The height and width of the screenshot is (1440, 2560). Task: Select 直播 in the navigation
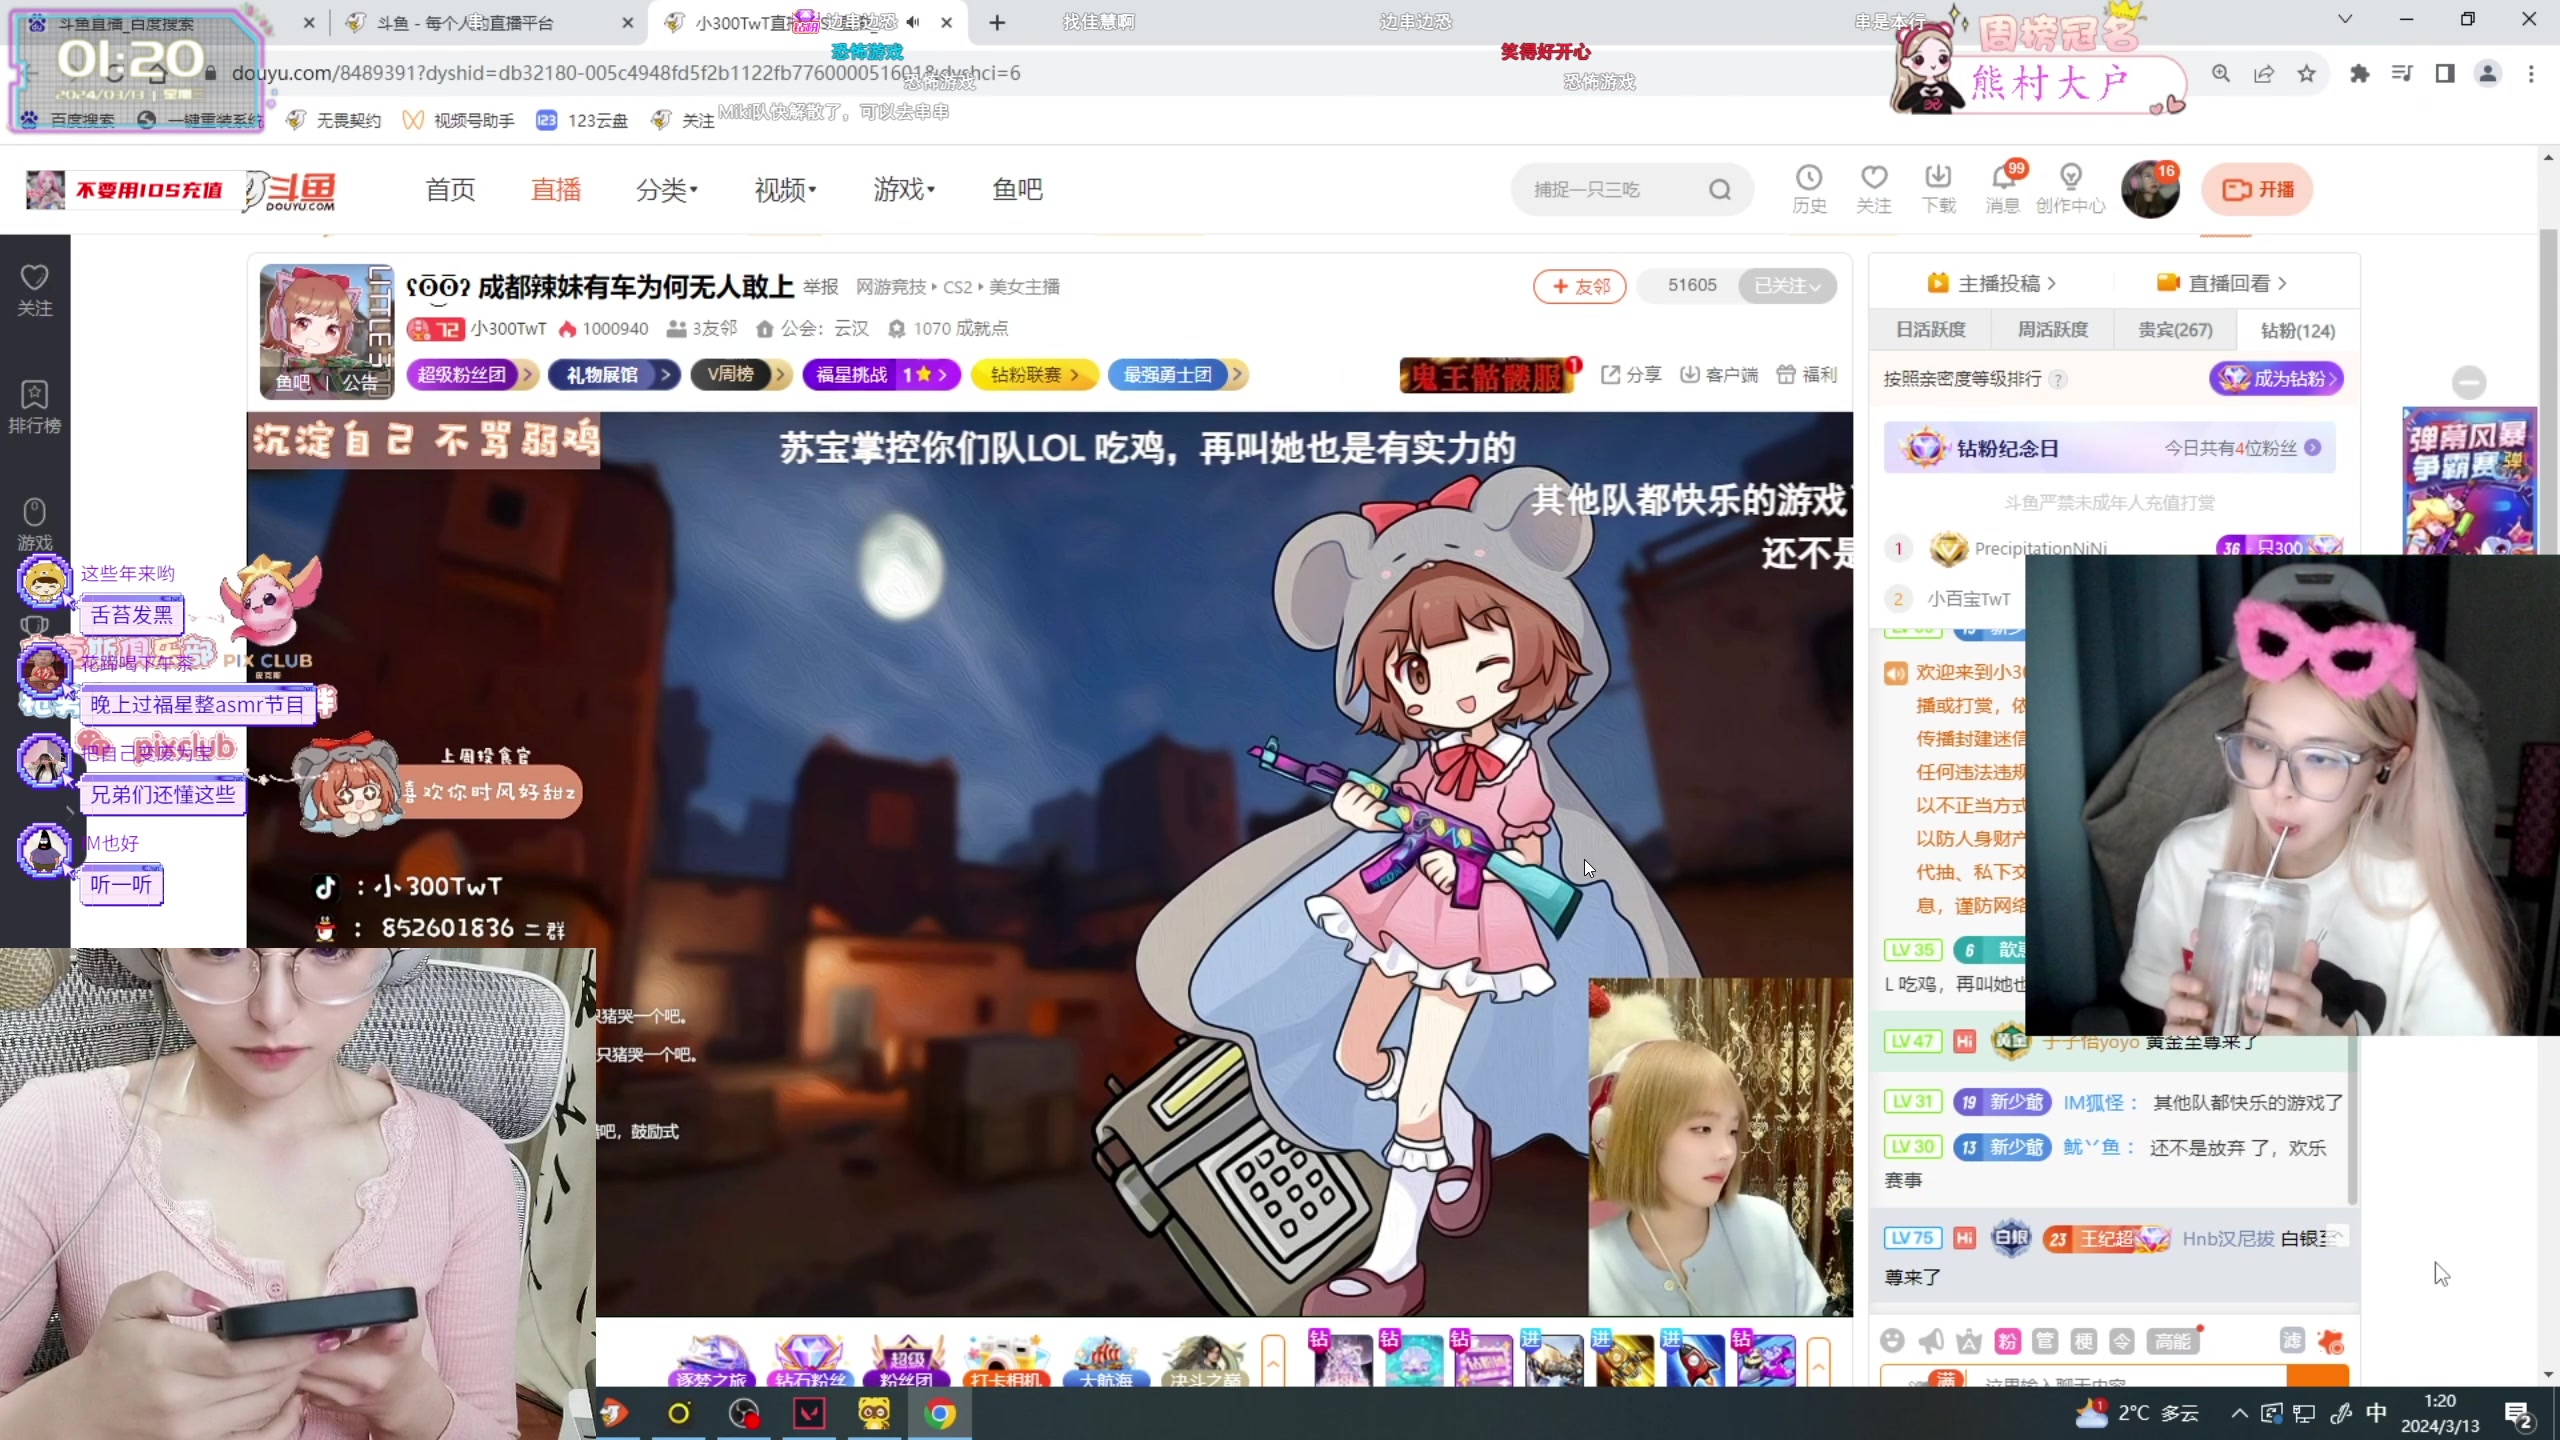[556, 189]
